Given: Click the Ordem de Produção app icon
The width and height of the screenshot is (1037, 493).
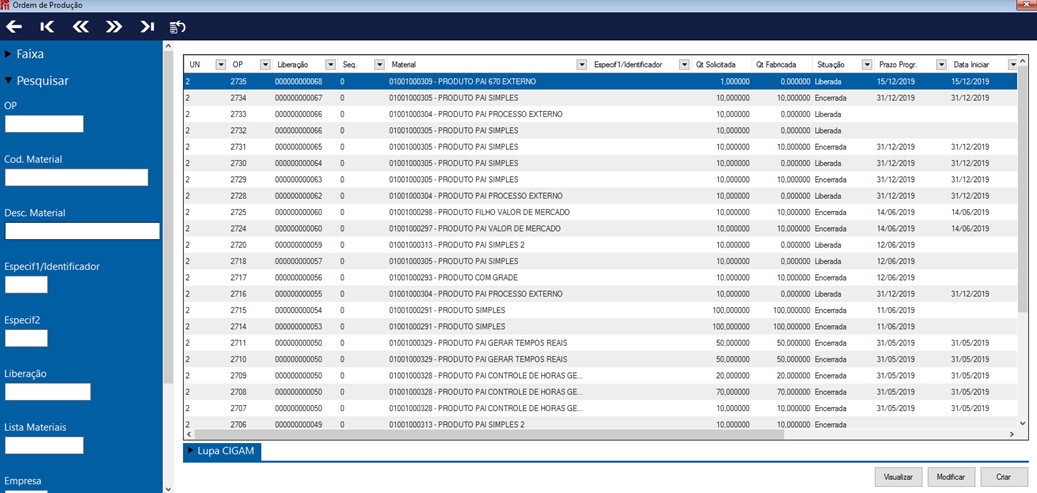Looking at the screenshot, I should 5,5.
